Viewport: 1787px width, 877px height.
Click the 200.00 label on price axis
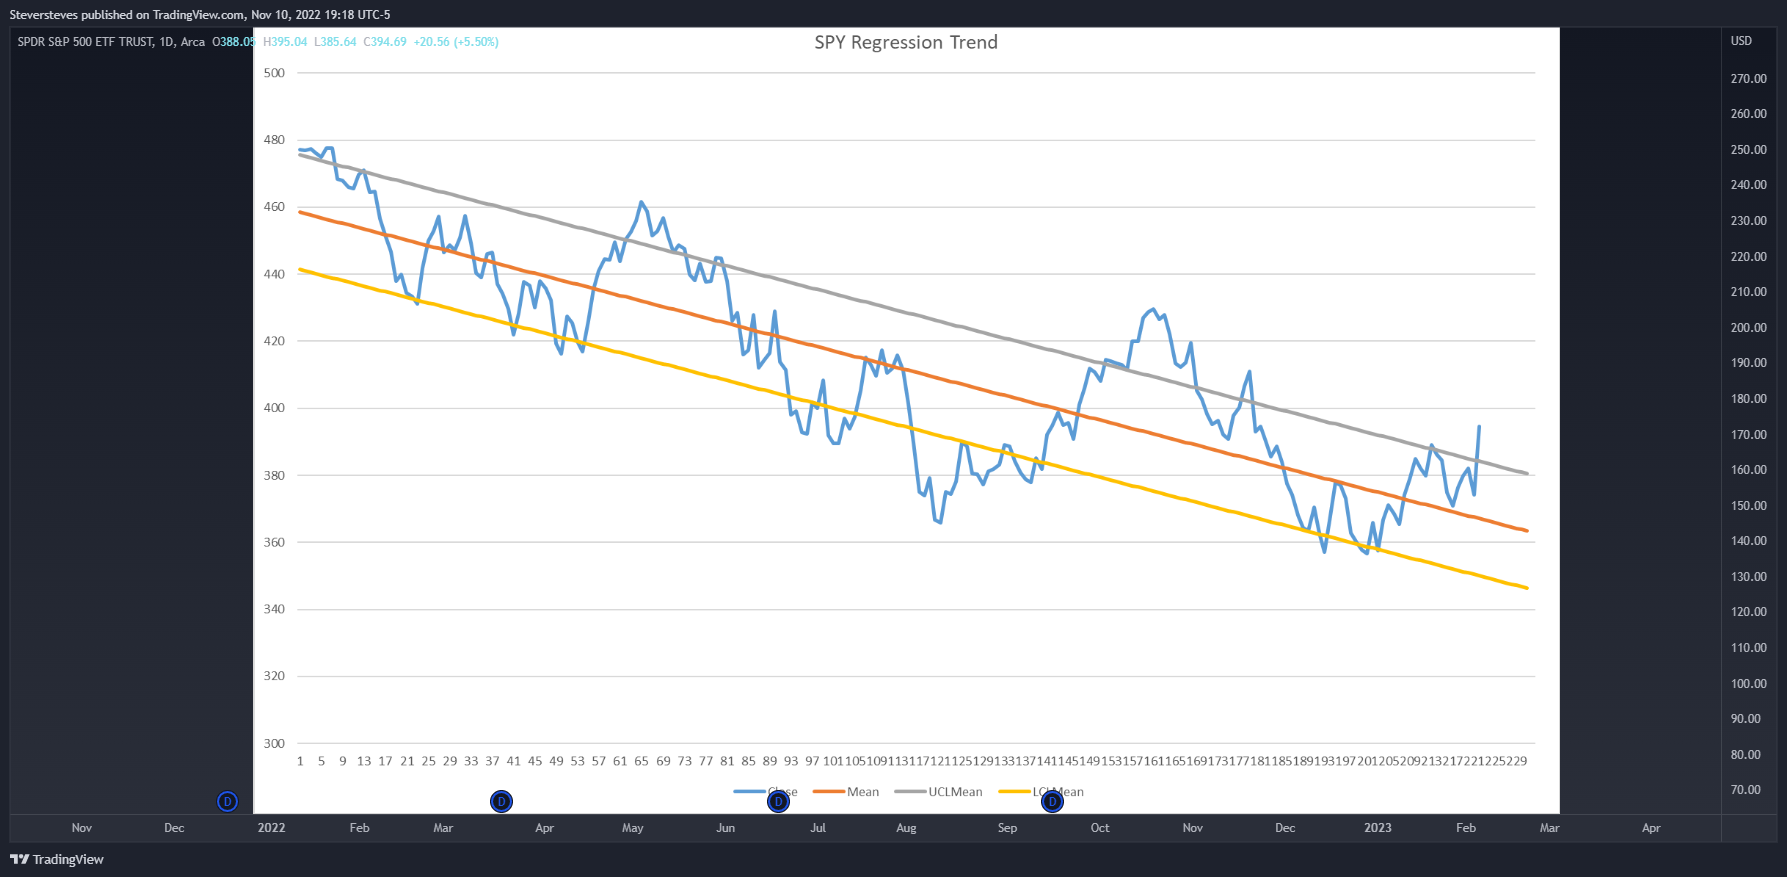(x=1748, y=327)
